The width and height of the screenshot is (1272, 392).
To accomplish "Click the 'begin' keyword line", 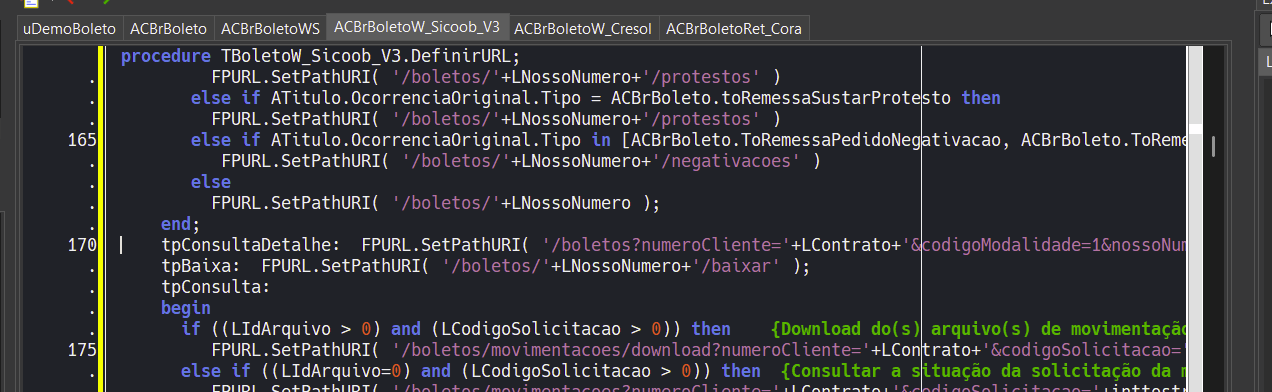I will coord(186,307).
